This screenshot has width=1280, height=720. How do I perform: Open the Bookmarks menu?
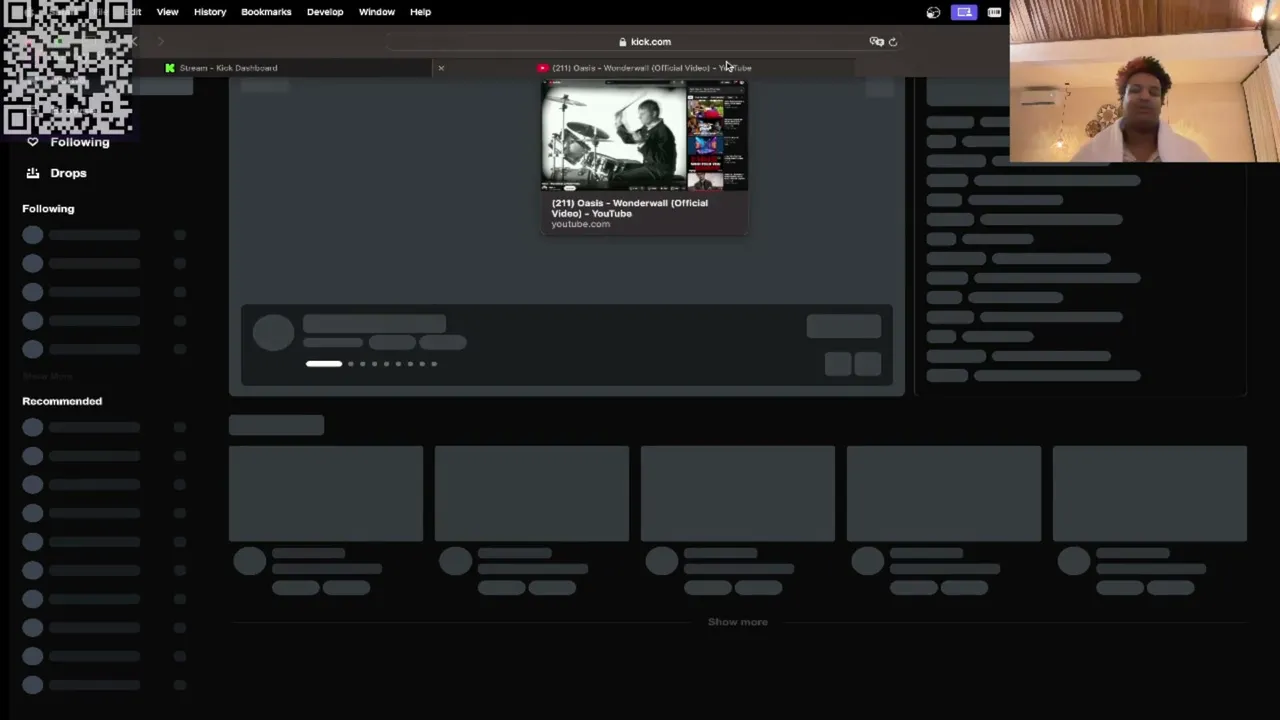[266, 12]
